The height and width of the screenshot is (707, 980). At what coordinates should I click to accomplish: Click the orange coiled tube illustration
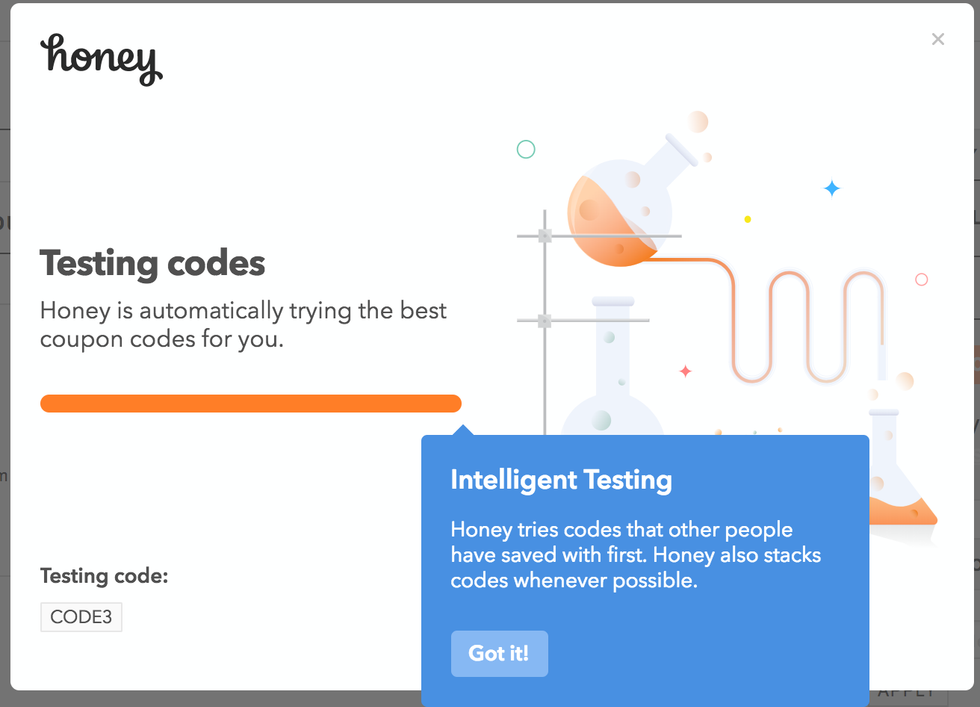800,325
